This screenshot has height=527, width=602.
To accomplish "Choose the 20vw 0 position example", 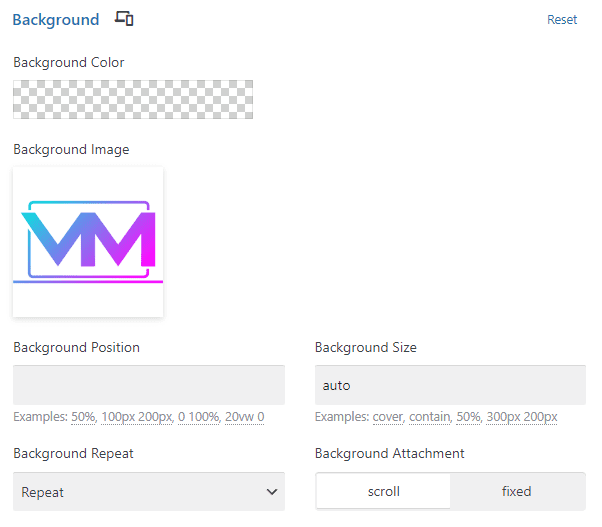I will (x=245, y=417).
